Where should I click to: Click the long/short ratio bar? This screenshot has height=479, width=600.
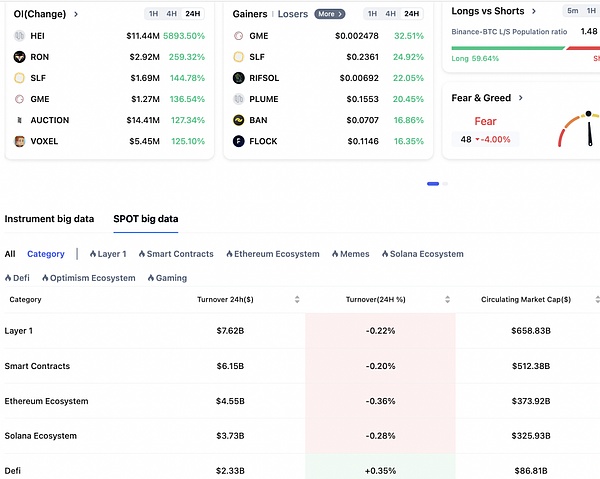coord(525,48)
